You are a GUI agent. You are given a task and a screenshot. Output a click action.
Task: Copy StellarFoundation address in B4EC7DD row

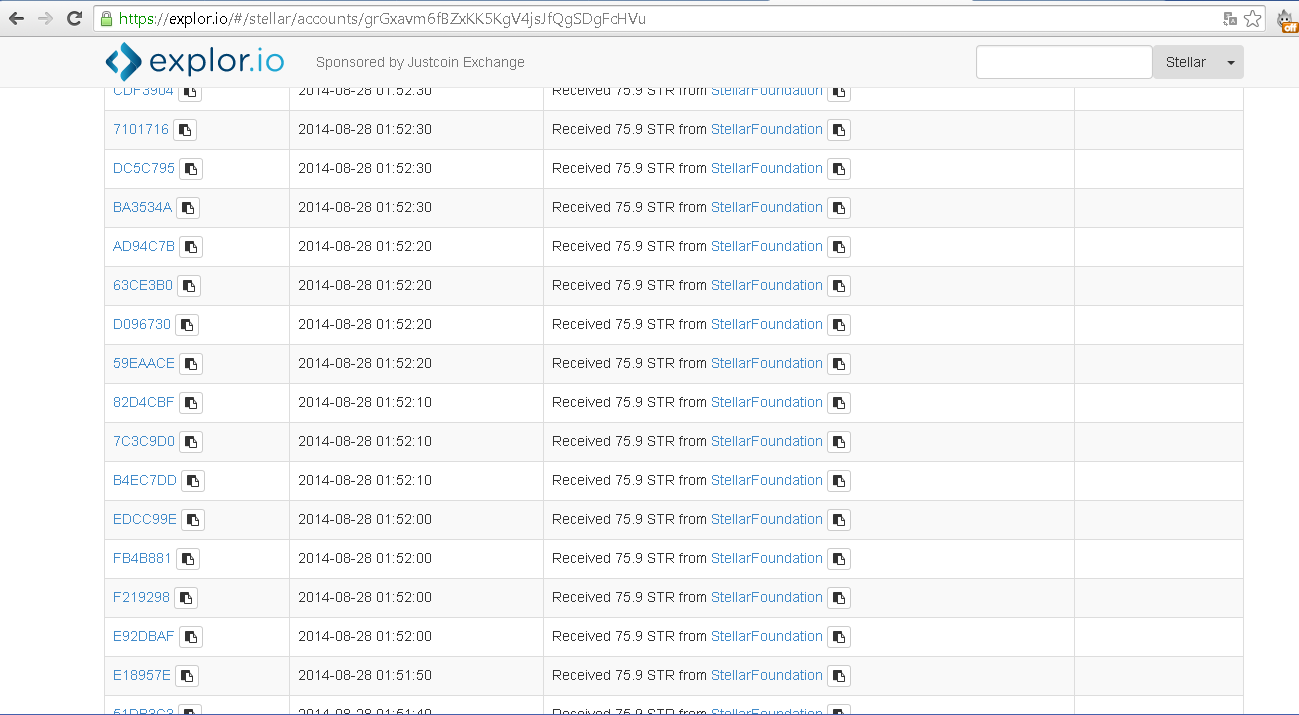pyautogui.click(x=839, y=481)
